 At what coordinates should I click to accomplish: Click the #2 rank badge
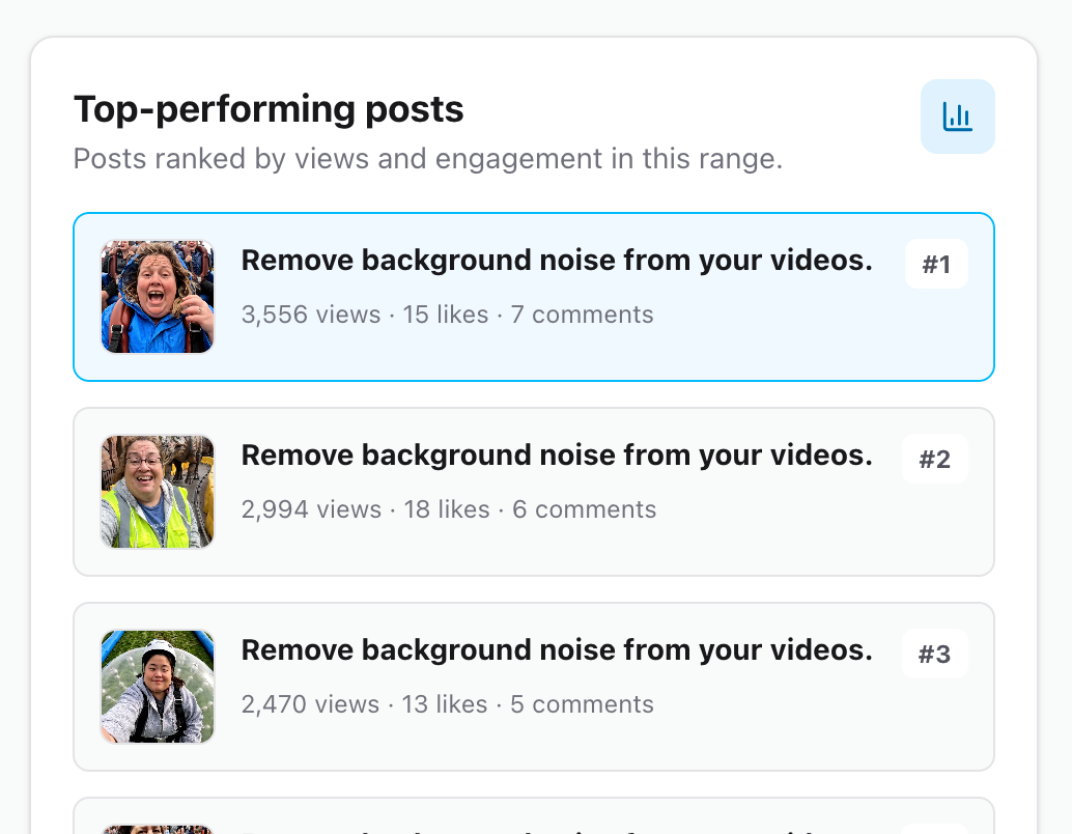click(x=935, y=459)
